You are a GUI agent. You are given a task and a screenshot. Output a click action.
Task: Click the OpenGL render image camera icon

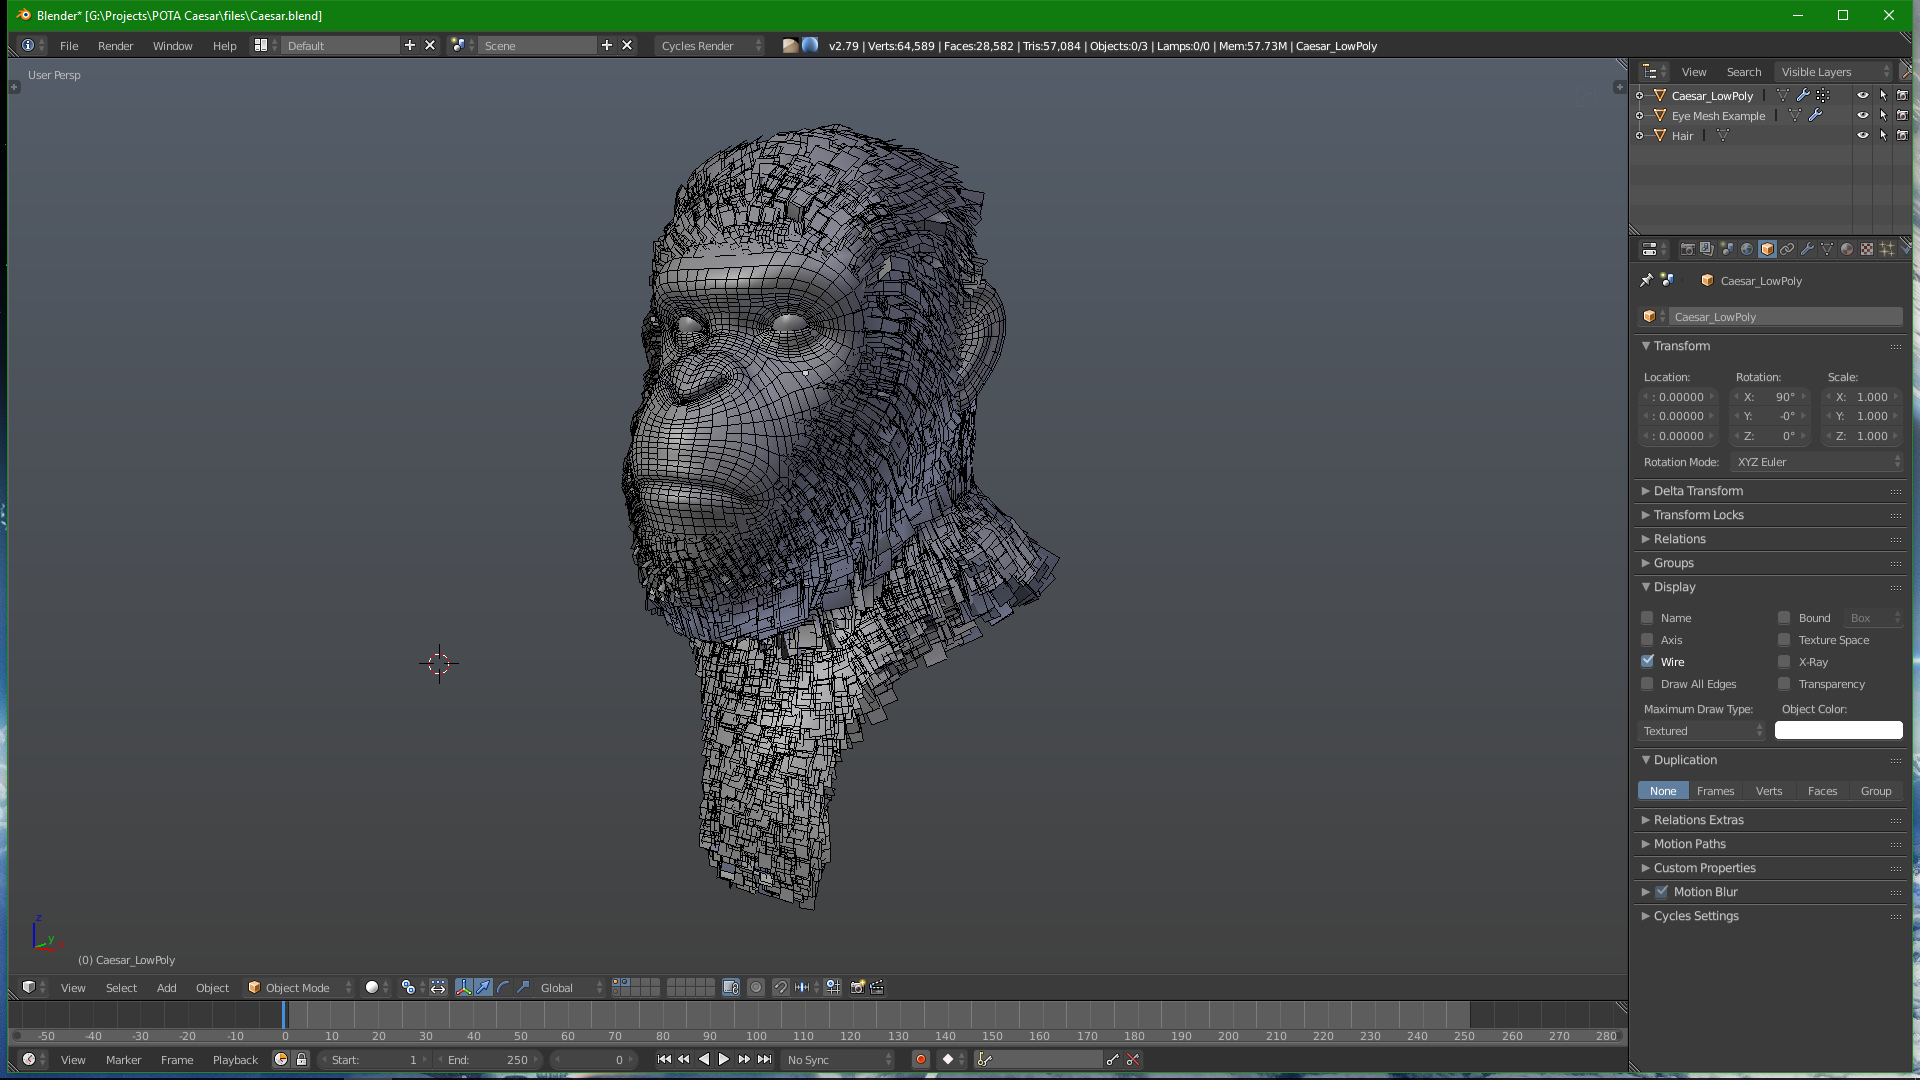857,987
